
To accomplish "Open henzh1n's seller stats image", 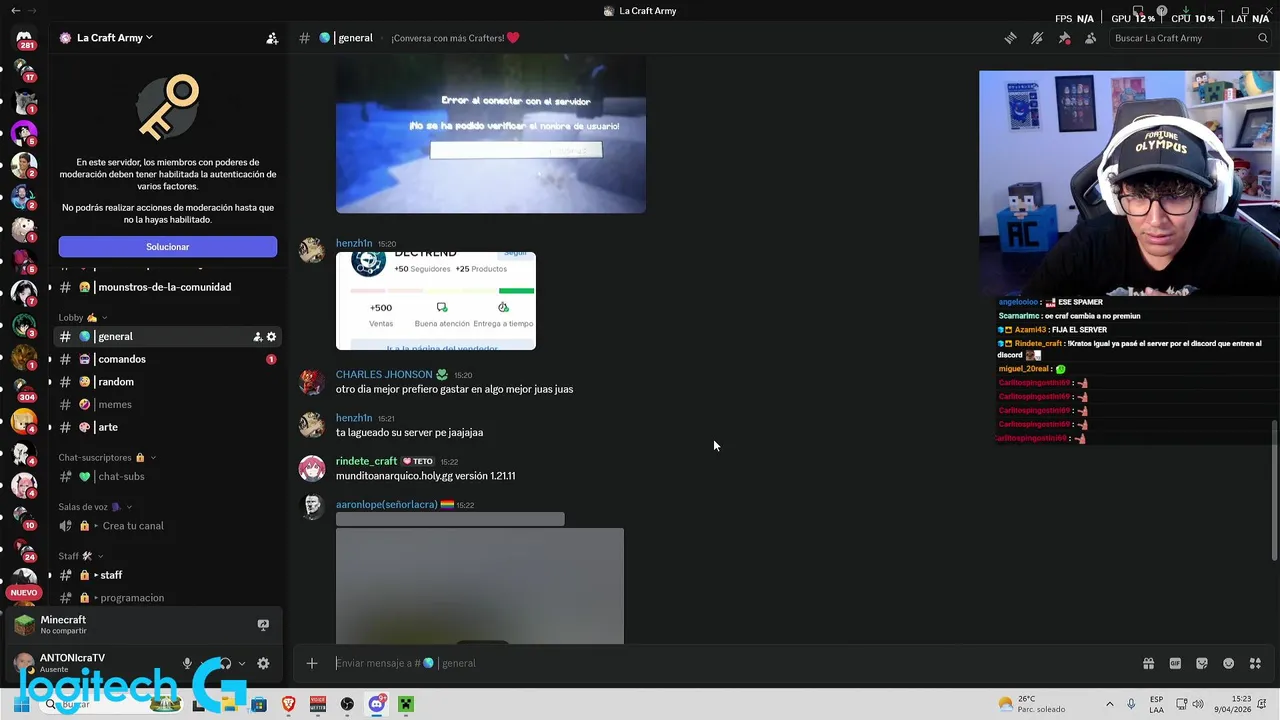I will [436, 301].
